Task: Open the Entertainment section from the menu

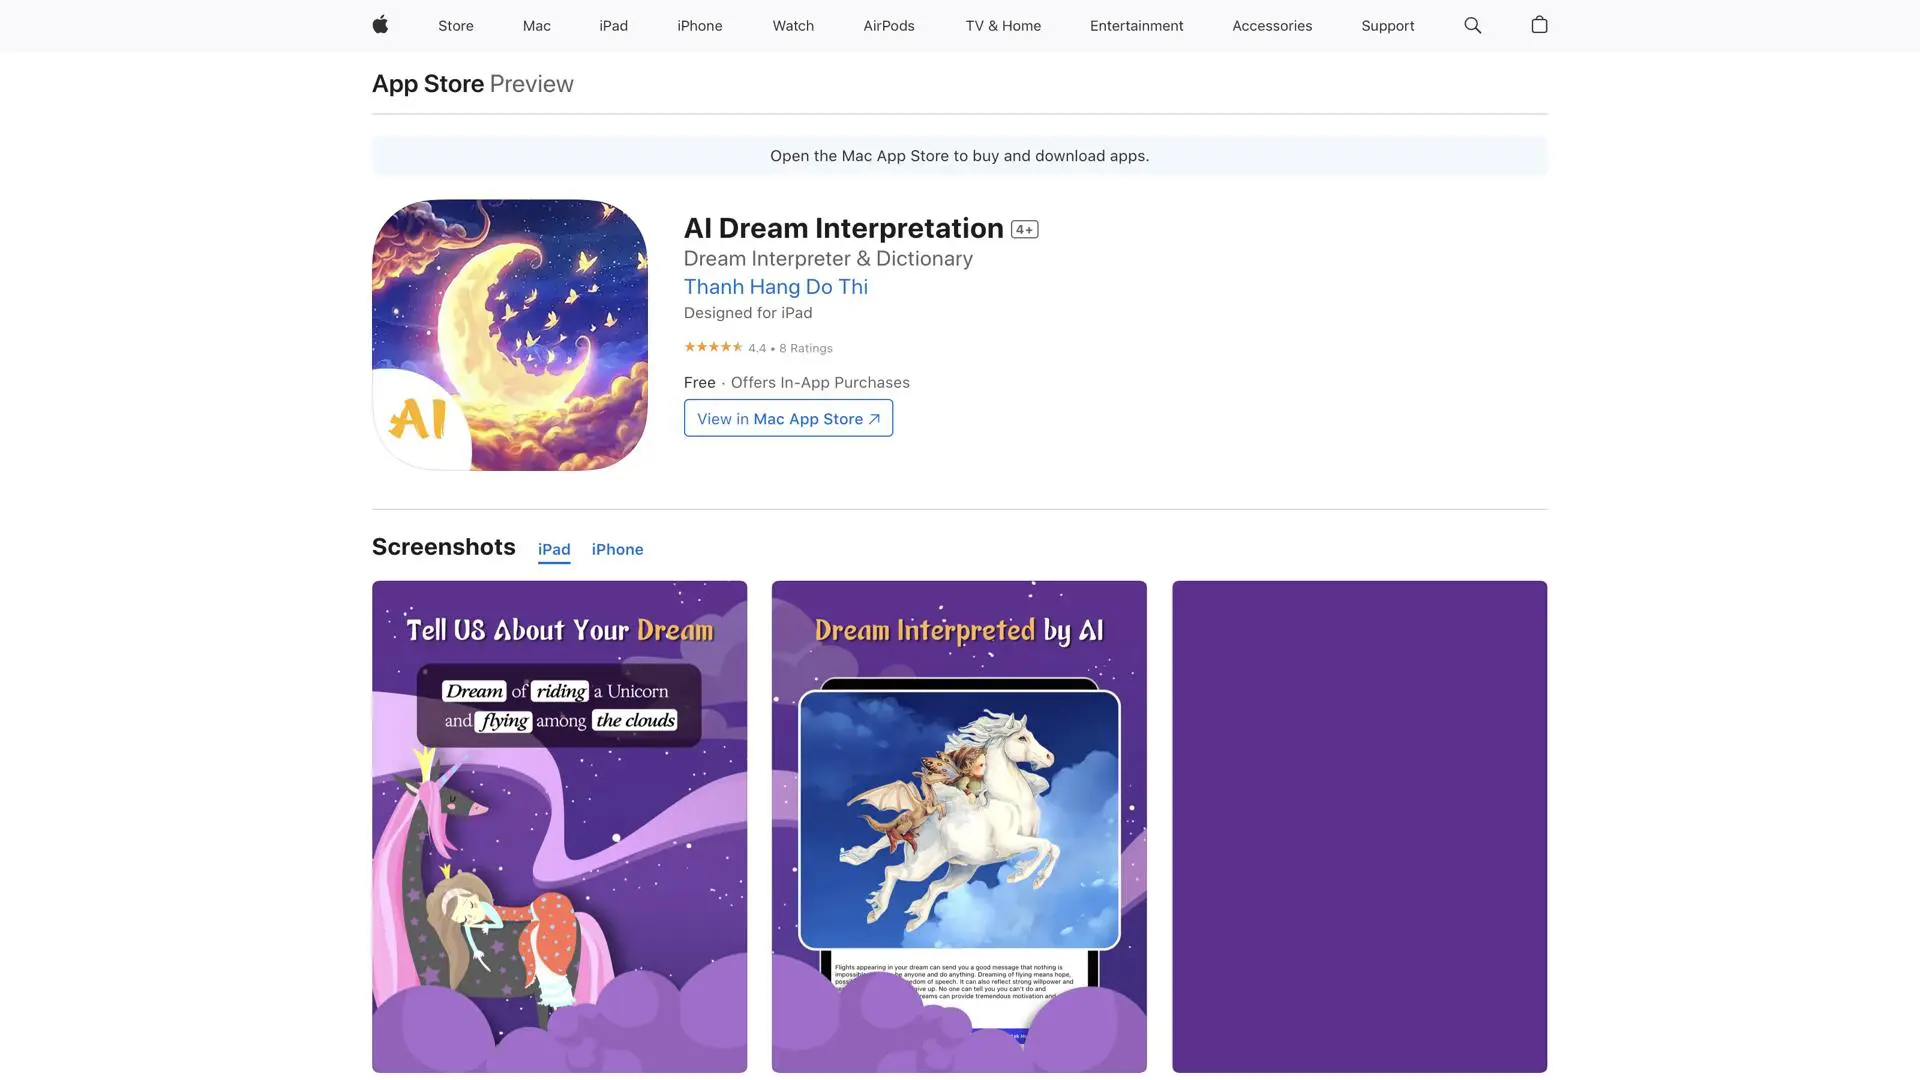Action: click(x=1136, y=25)
